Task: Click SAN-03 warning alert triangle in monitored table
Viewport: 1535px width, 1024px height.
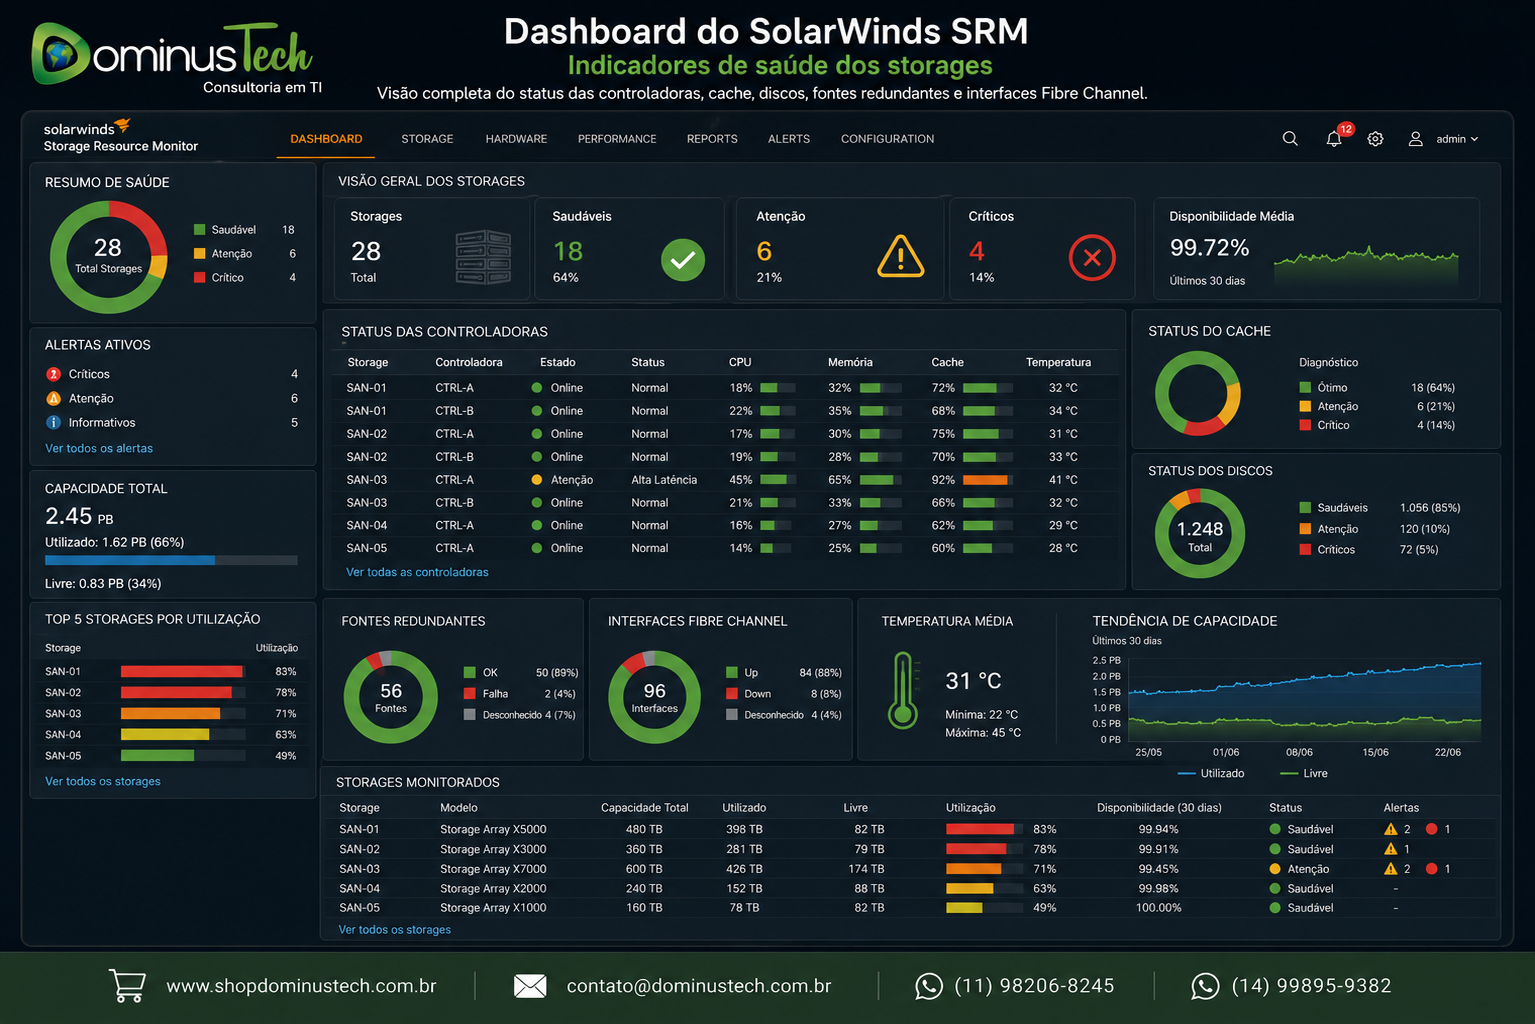Action: point(1390,869)
